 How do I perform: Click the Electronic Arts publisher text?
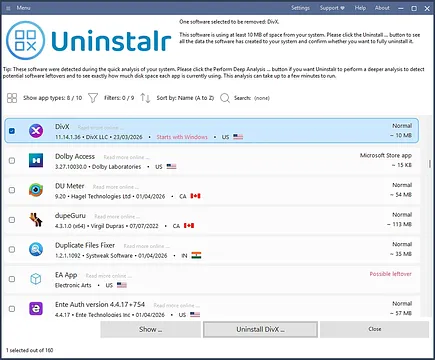click(73, 285)
